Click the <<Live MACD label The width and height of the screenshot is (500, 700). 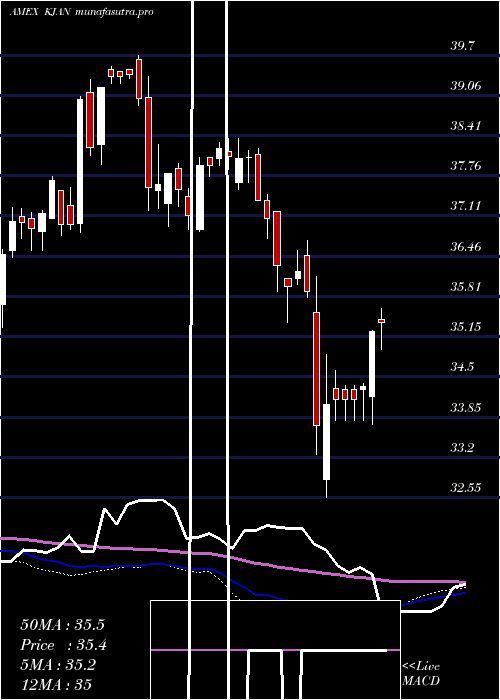coord(421,673)
